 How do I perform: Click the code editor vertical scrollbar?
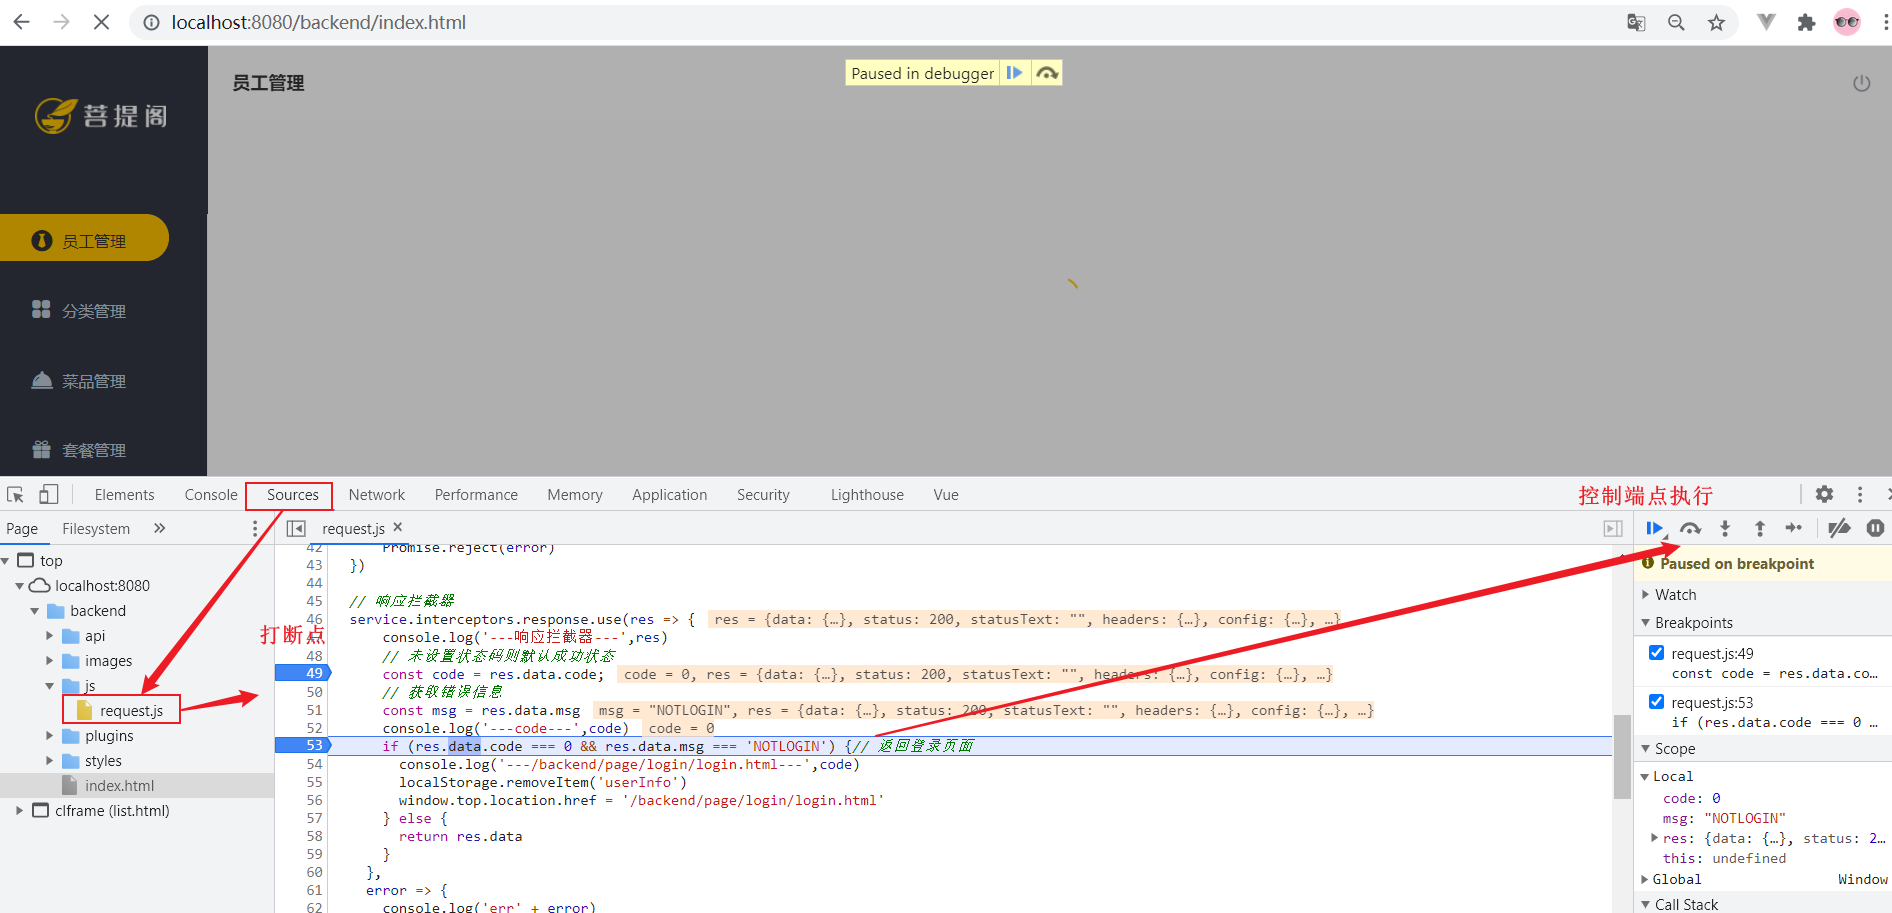(1622, 756)
